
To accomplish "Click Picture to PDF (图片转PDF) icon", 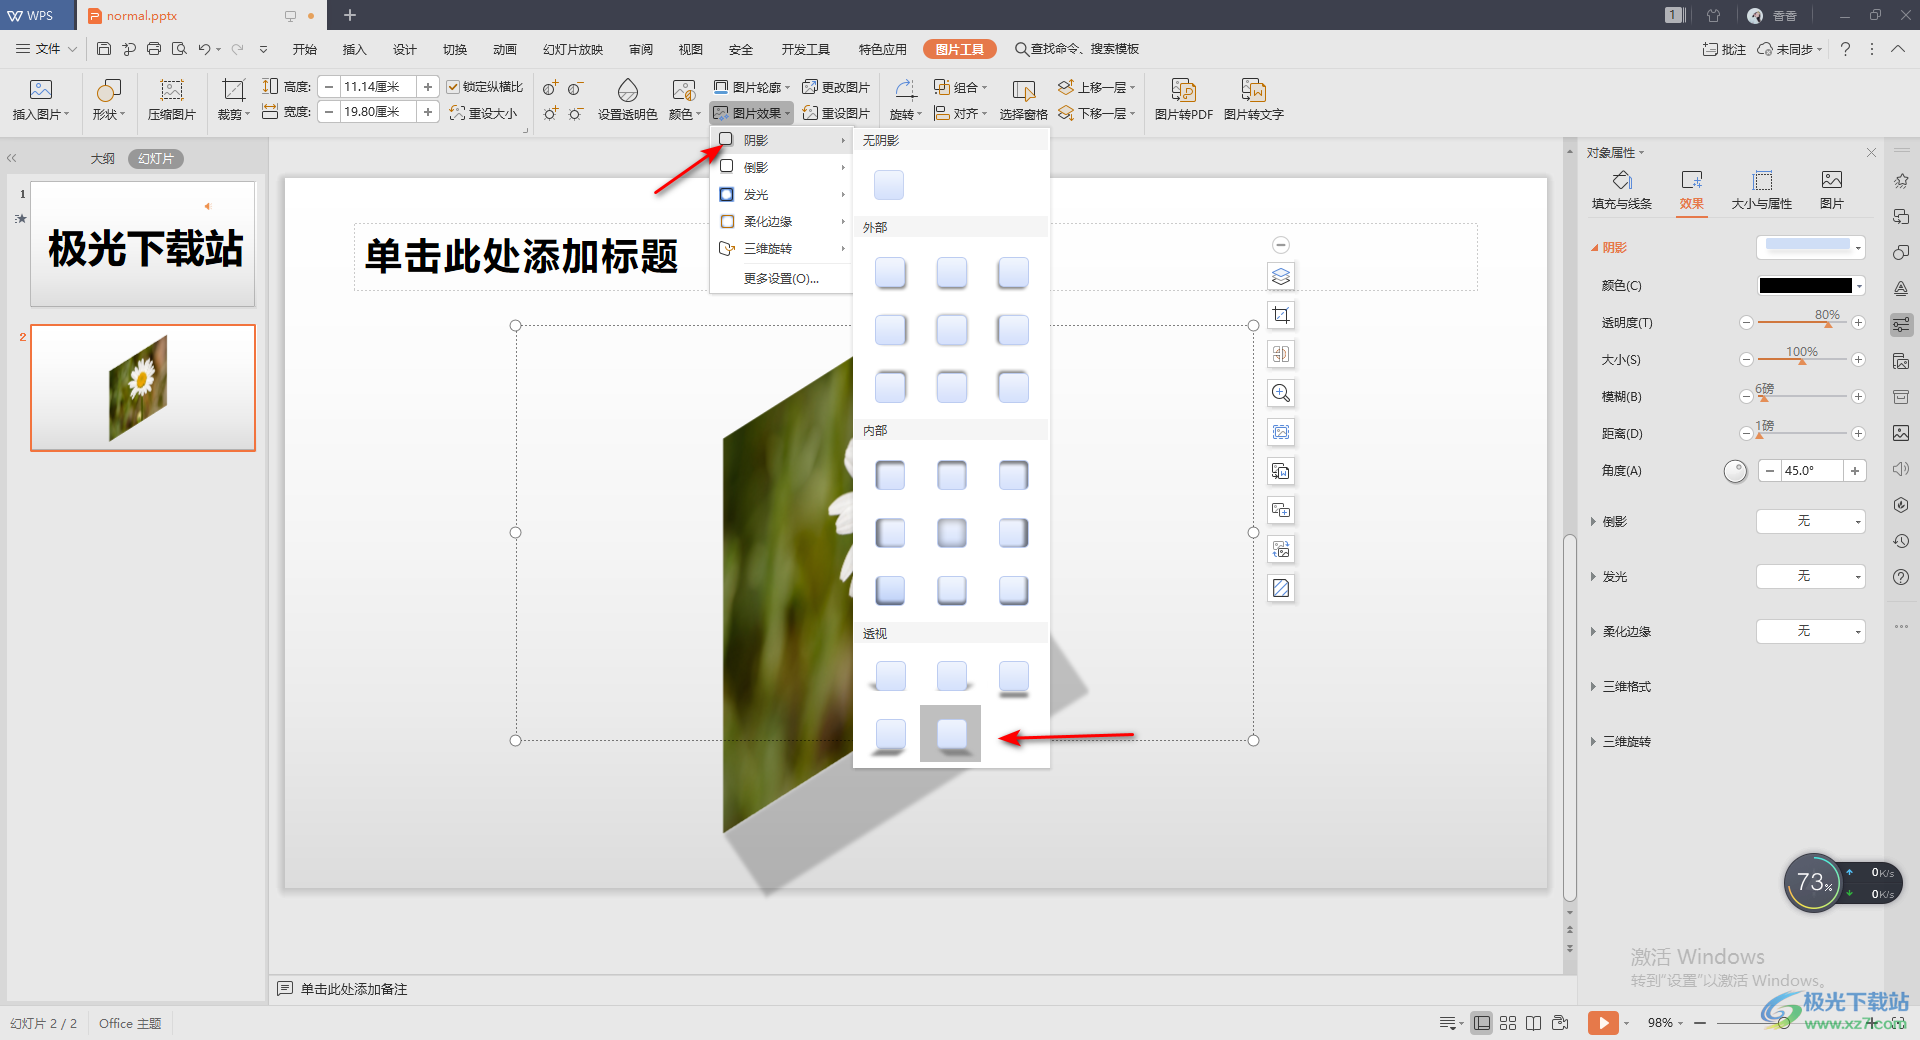I will 1183,90.
